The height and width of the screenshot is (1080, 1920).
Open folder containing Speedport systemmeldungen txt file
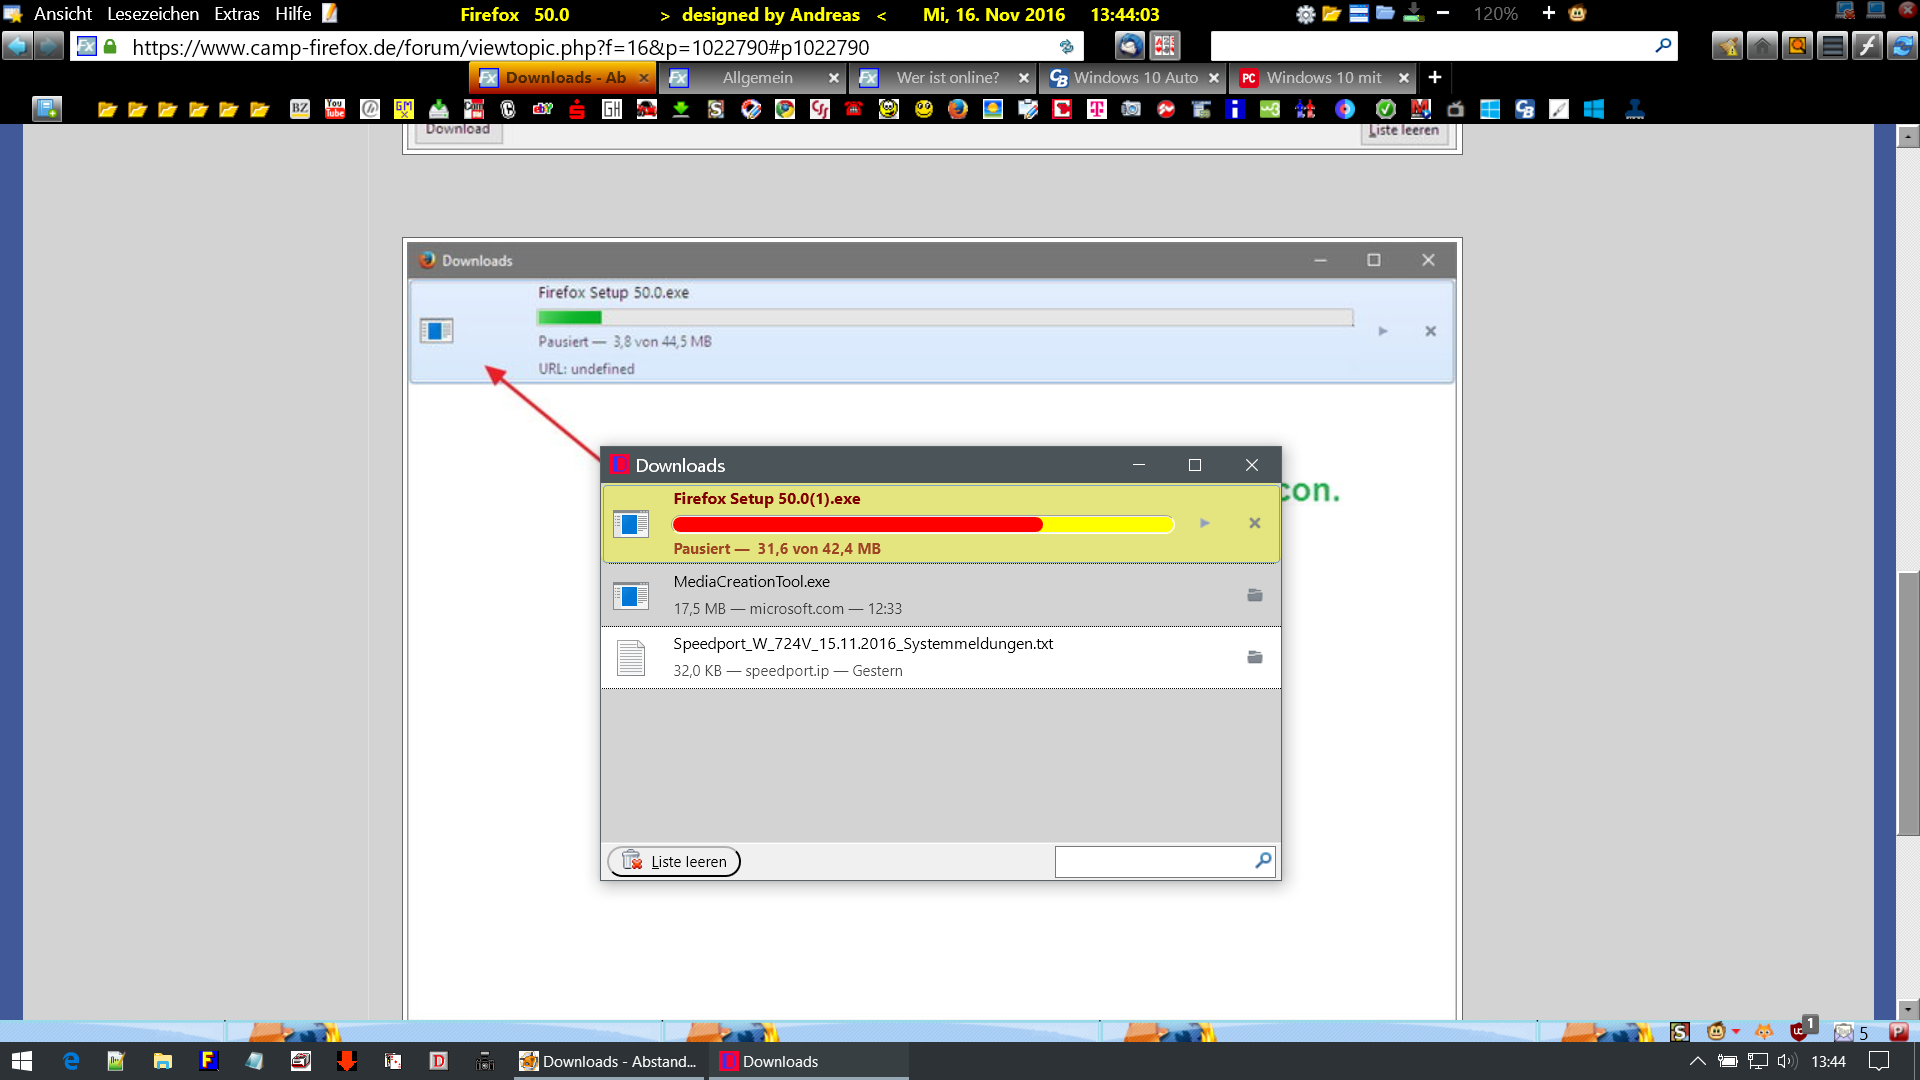coord(1254,657)
